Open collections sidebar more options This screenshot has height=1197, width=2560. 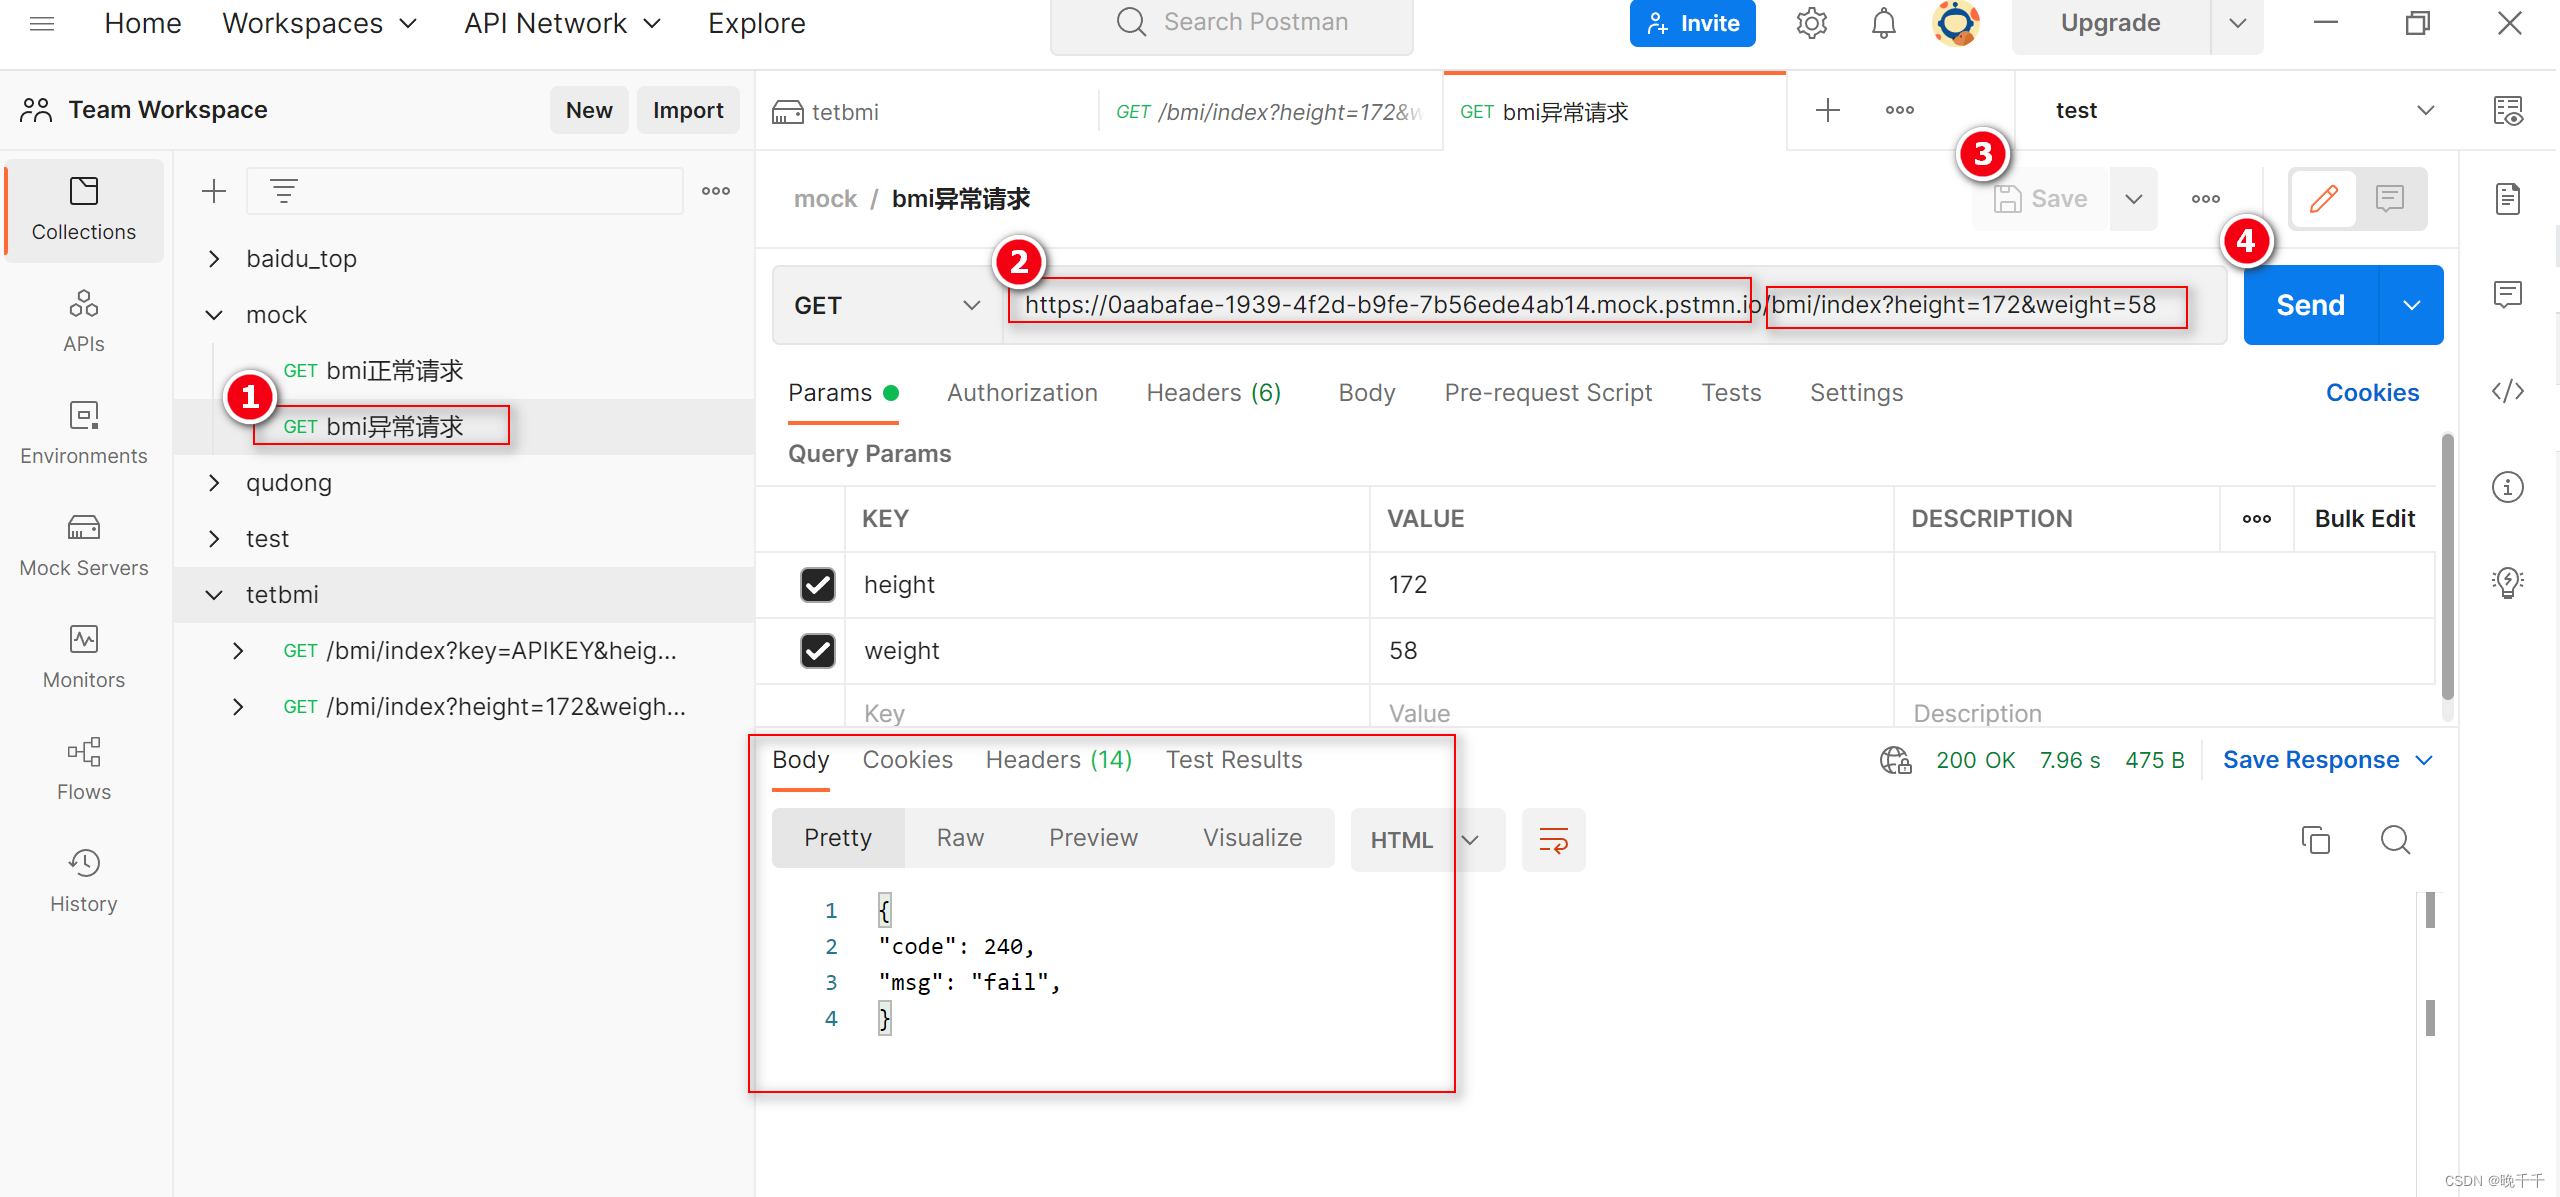click(x=716, y=191)
